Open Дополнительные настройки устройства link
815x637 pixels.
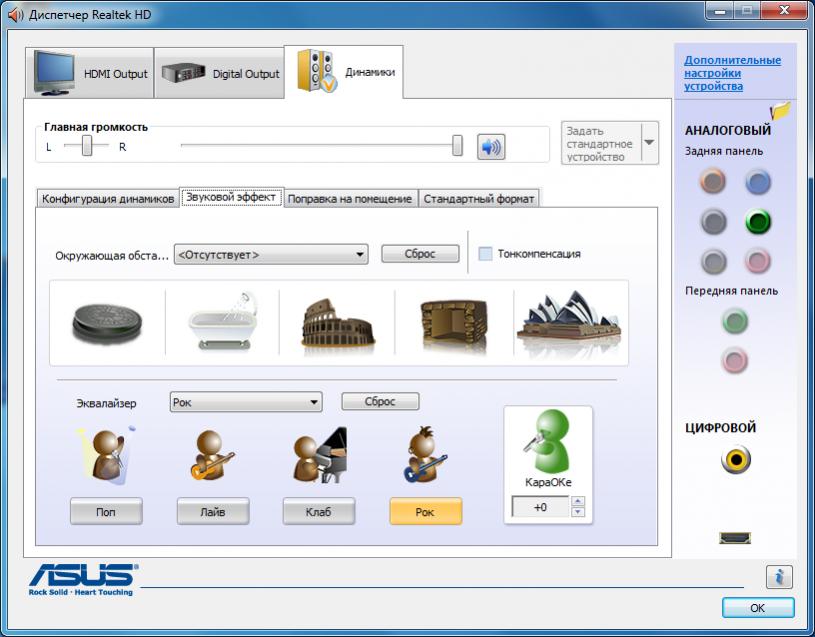tap(732, 73)
